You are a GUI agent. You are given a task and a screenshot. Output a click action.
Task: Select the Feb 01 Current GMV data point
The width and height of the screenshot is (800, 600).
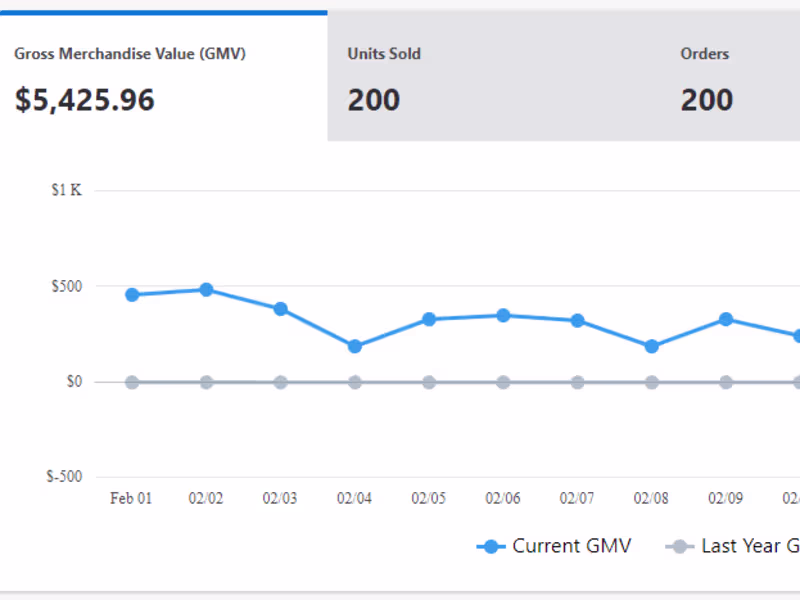click(132, 294)
